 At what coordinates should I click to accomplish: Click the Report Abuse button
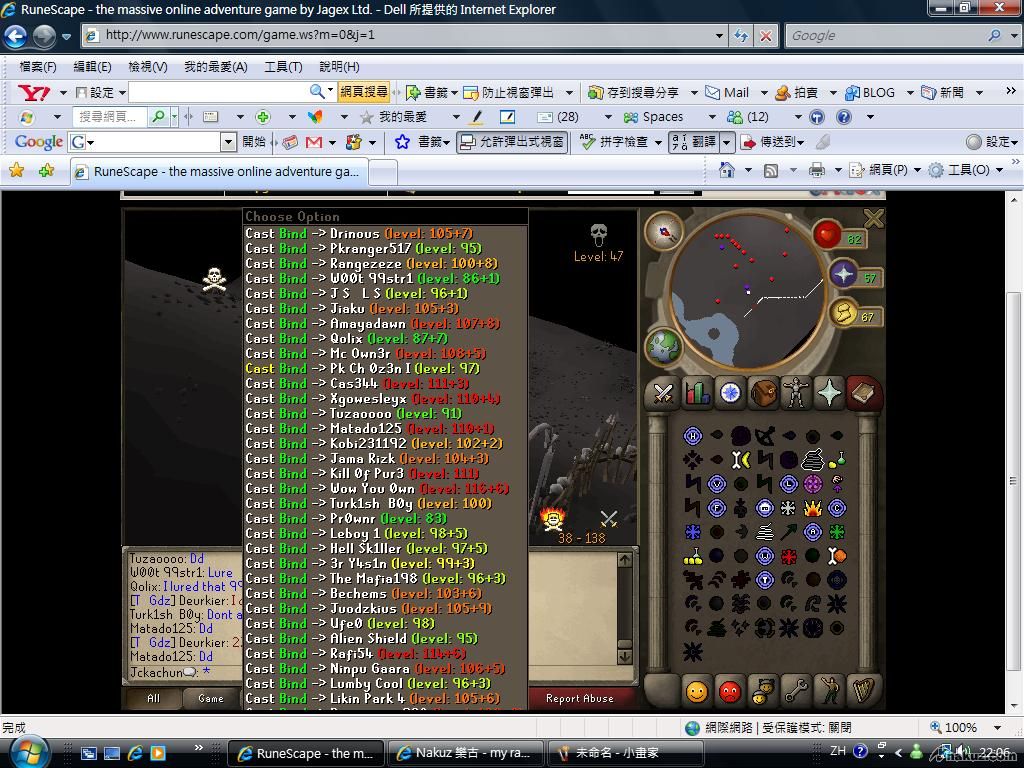tap(580, 698)
